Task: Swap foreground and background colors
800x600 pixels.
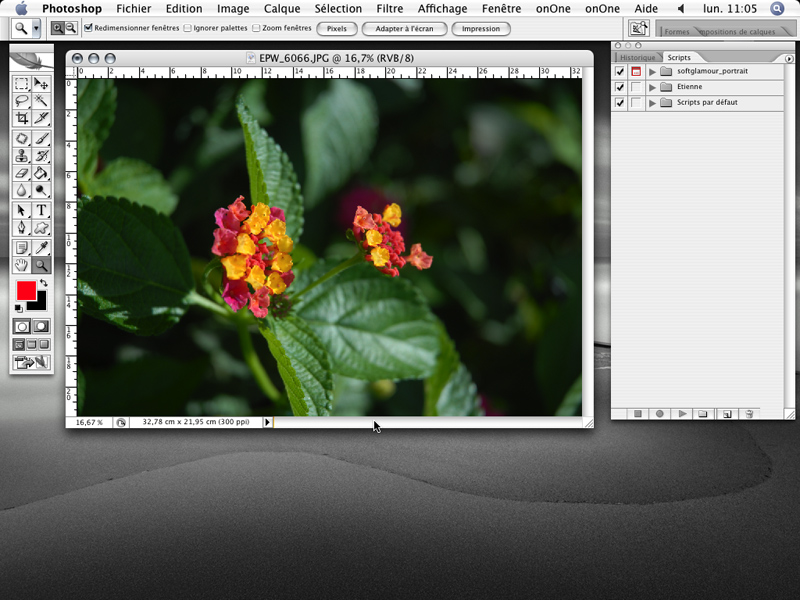Action: tap(44, 283)
